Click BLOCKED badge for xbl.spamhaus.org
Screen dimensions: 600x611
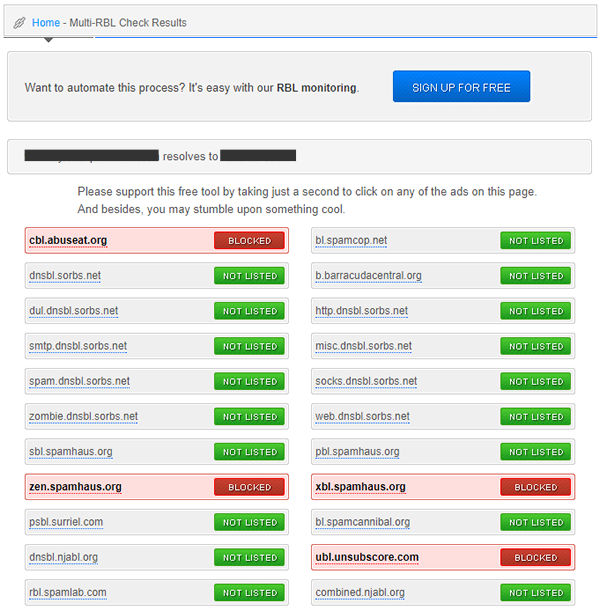535,487
